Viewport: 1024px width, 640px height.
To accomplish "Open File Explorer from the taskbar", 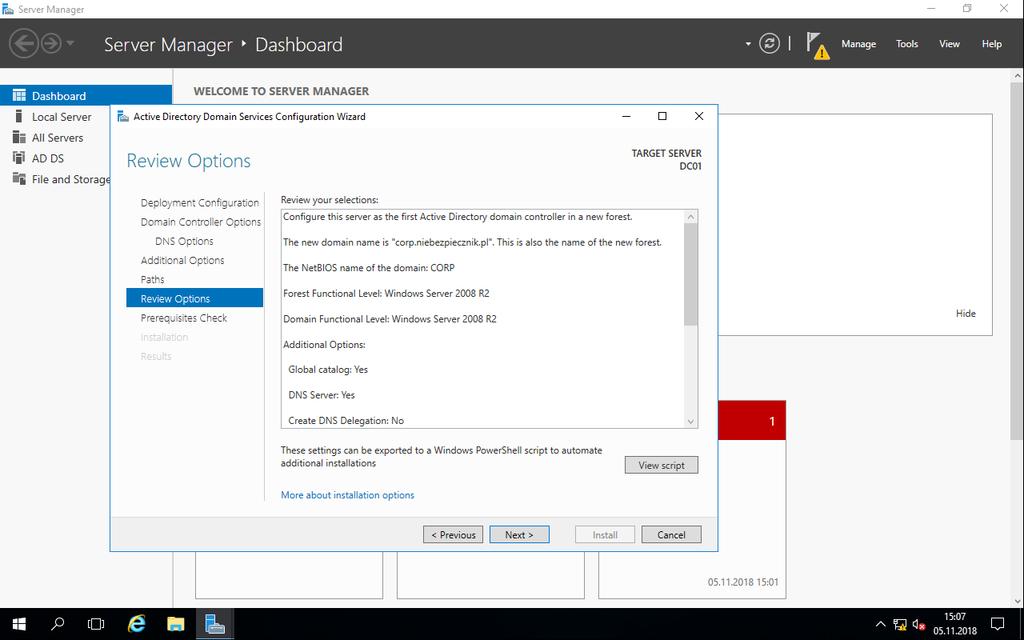I will point(176,624).
